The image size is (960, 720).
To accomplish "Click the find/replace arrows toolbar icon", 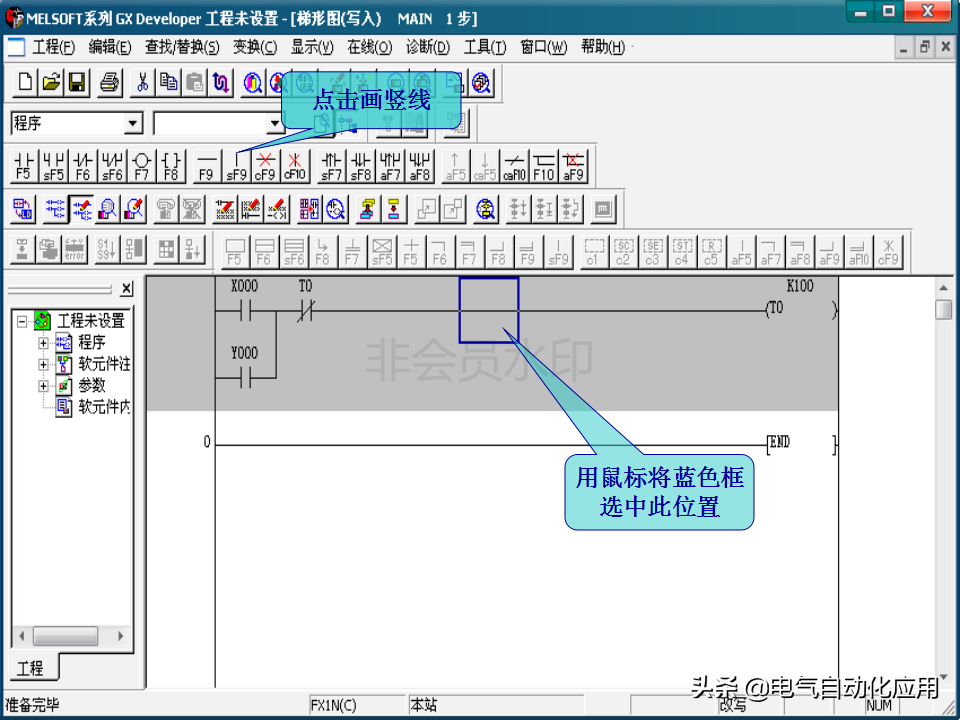I will point(220,82).
